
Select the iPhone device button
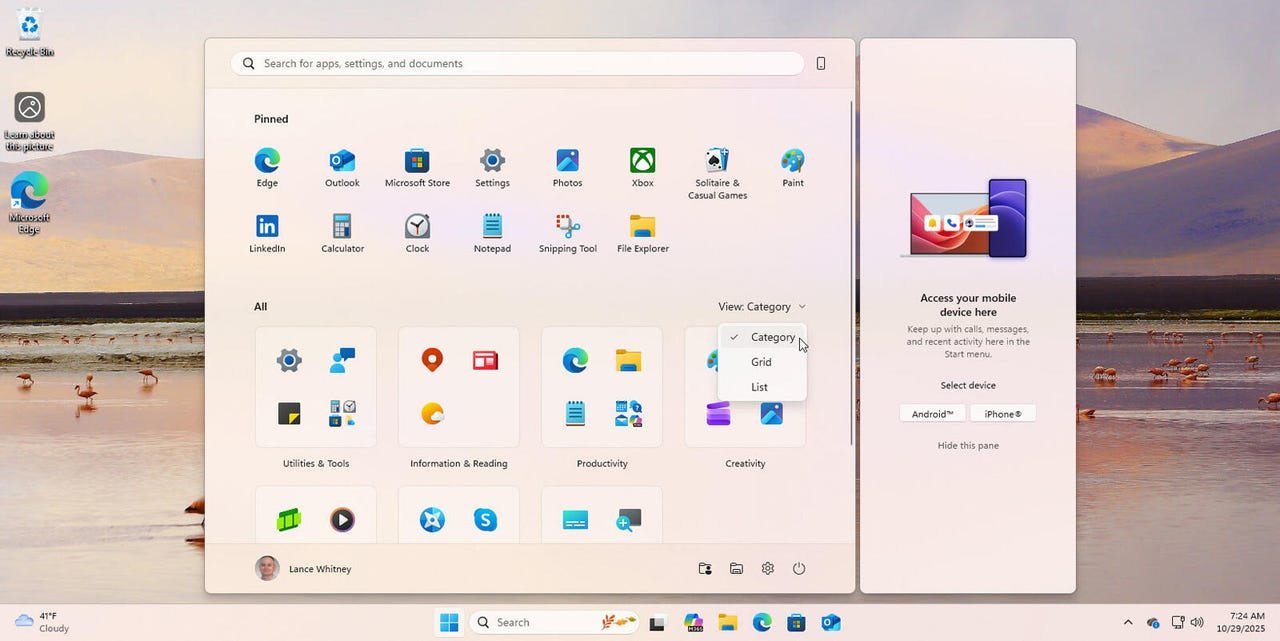click(x=1003, y=414)
